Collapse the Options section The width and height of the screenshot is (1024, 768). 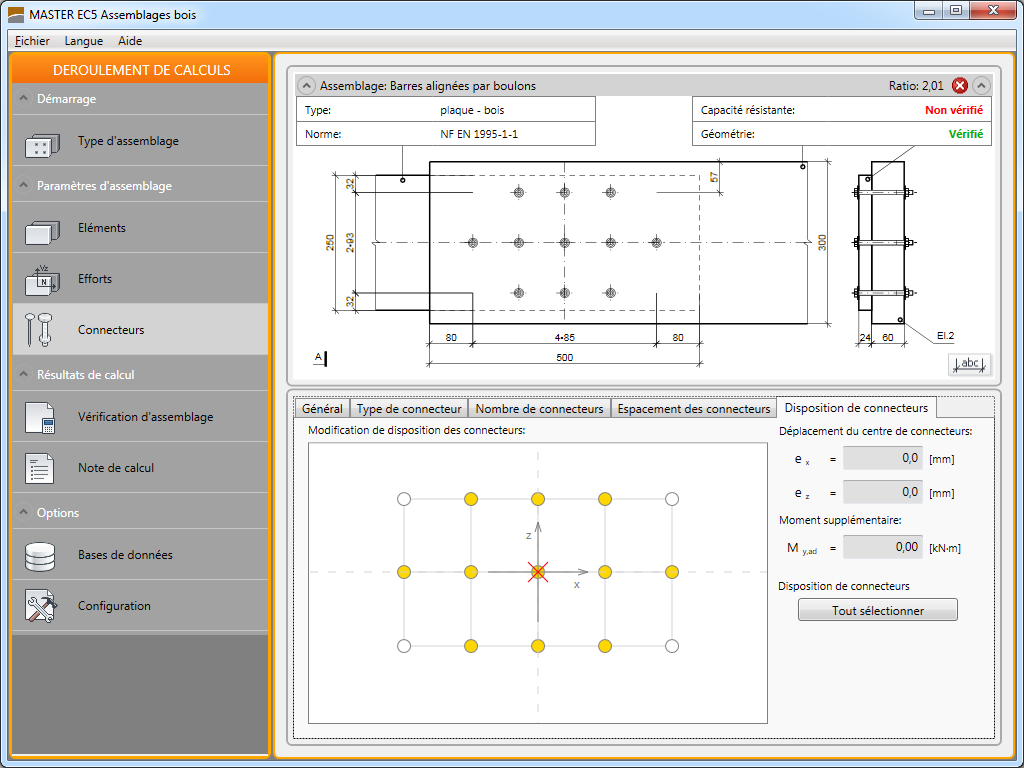pyautogui.click(x=24, y=512)
